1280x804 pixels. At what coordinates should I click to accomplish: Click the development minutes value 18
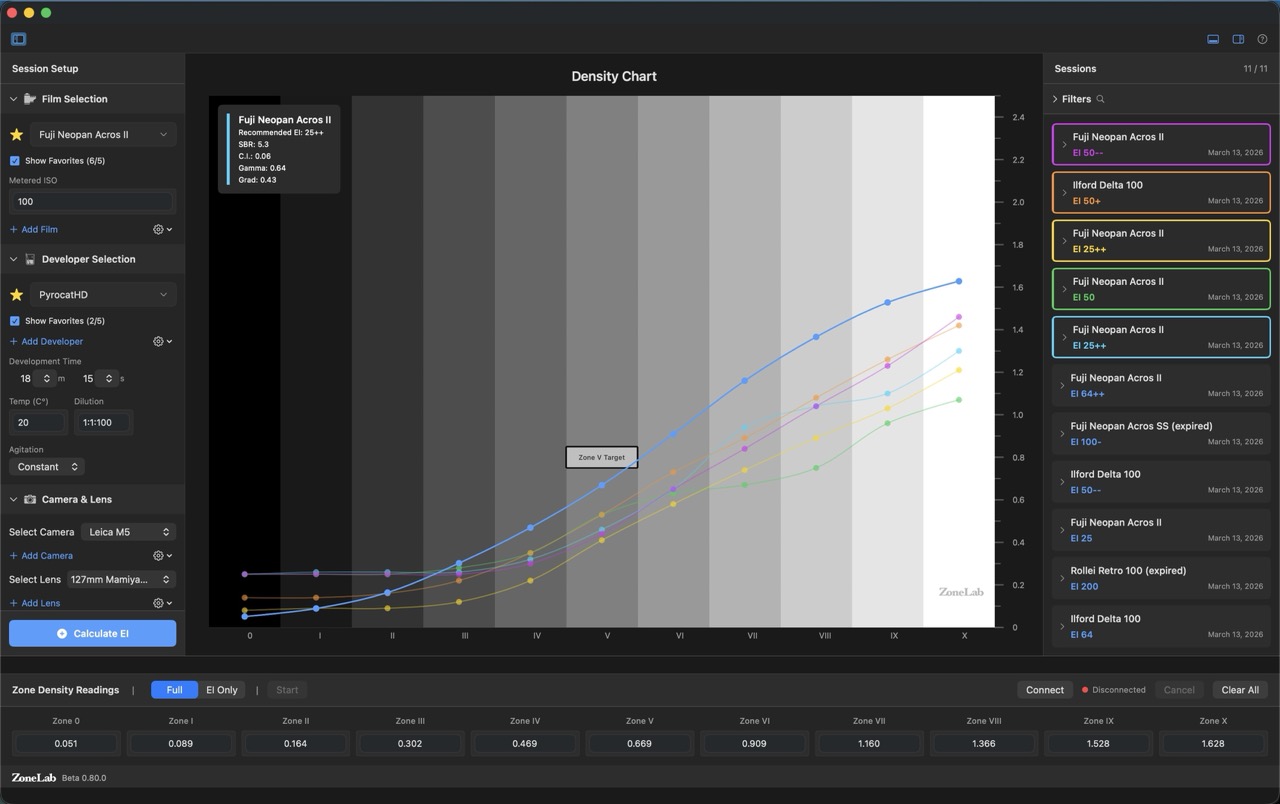point(25,379)
